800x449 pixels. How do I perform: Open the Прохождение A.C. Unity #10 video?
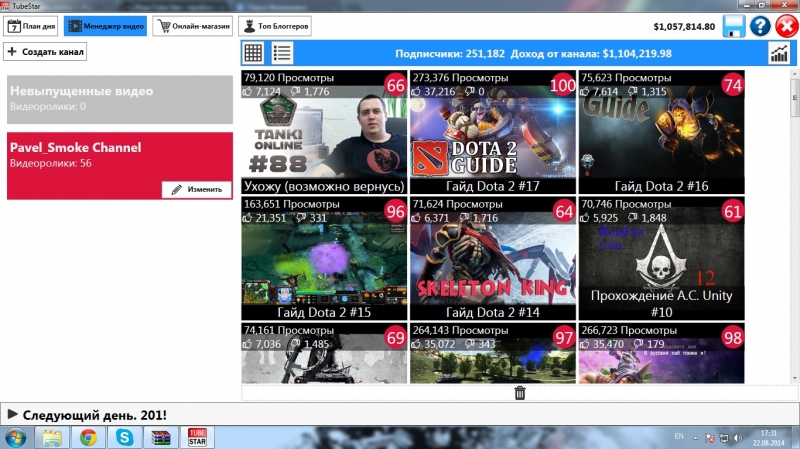pos(662,258)
